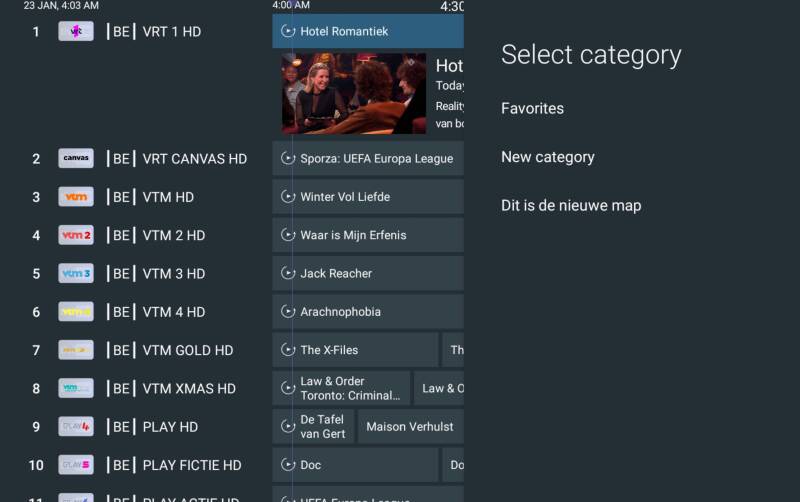This screenshot has width=800, height=502.
Task: Click the Canvas channel logo
Action: (x=76, y=158)
